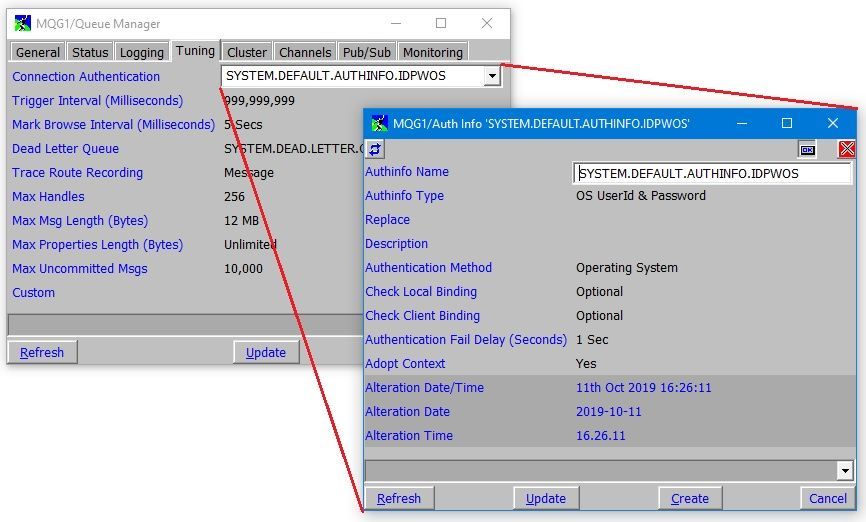
Task: Click Dead Letter Queue label
Action: pos(66,149)
